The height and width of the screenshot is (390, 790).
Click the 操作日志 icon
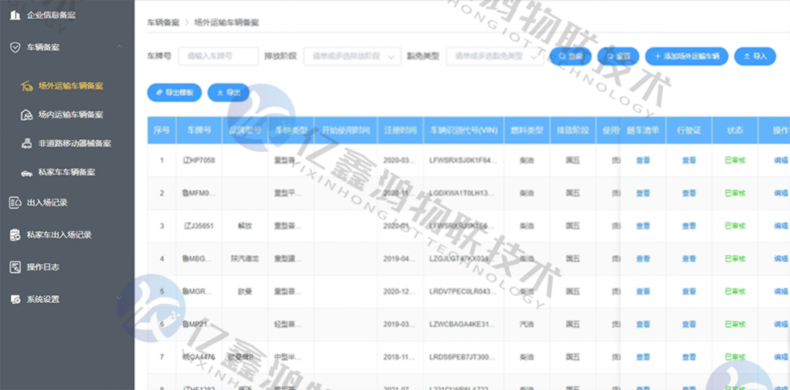[x=15, y=267]
